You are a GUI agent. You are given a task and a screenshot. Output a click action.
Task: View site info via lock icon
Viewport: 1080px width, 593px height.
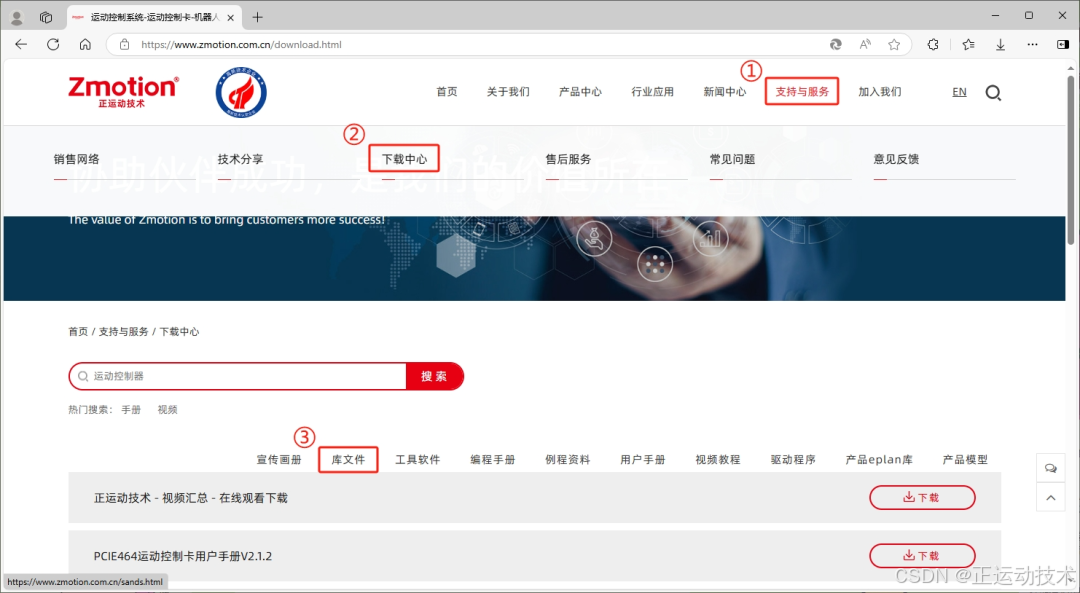[125, 44]
